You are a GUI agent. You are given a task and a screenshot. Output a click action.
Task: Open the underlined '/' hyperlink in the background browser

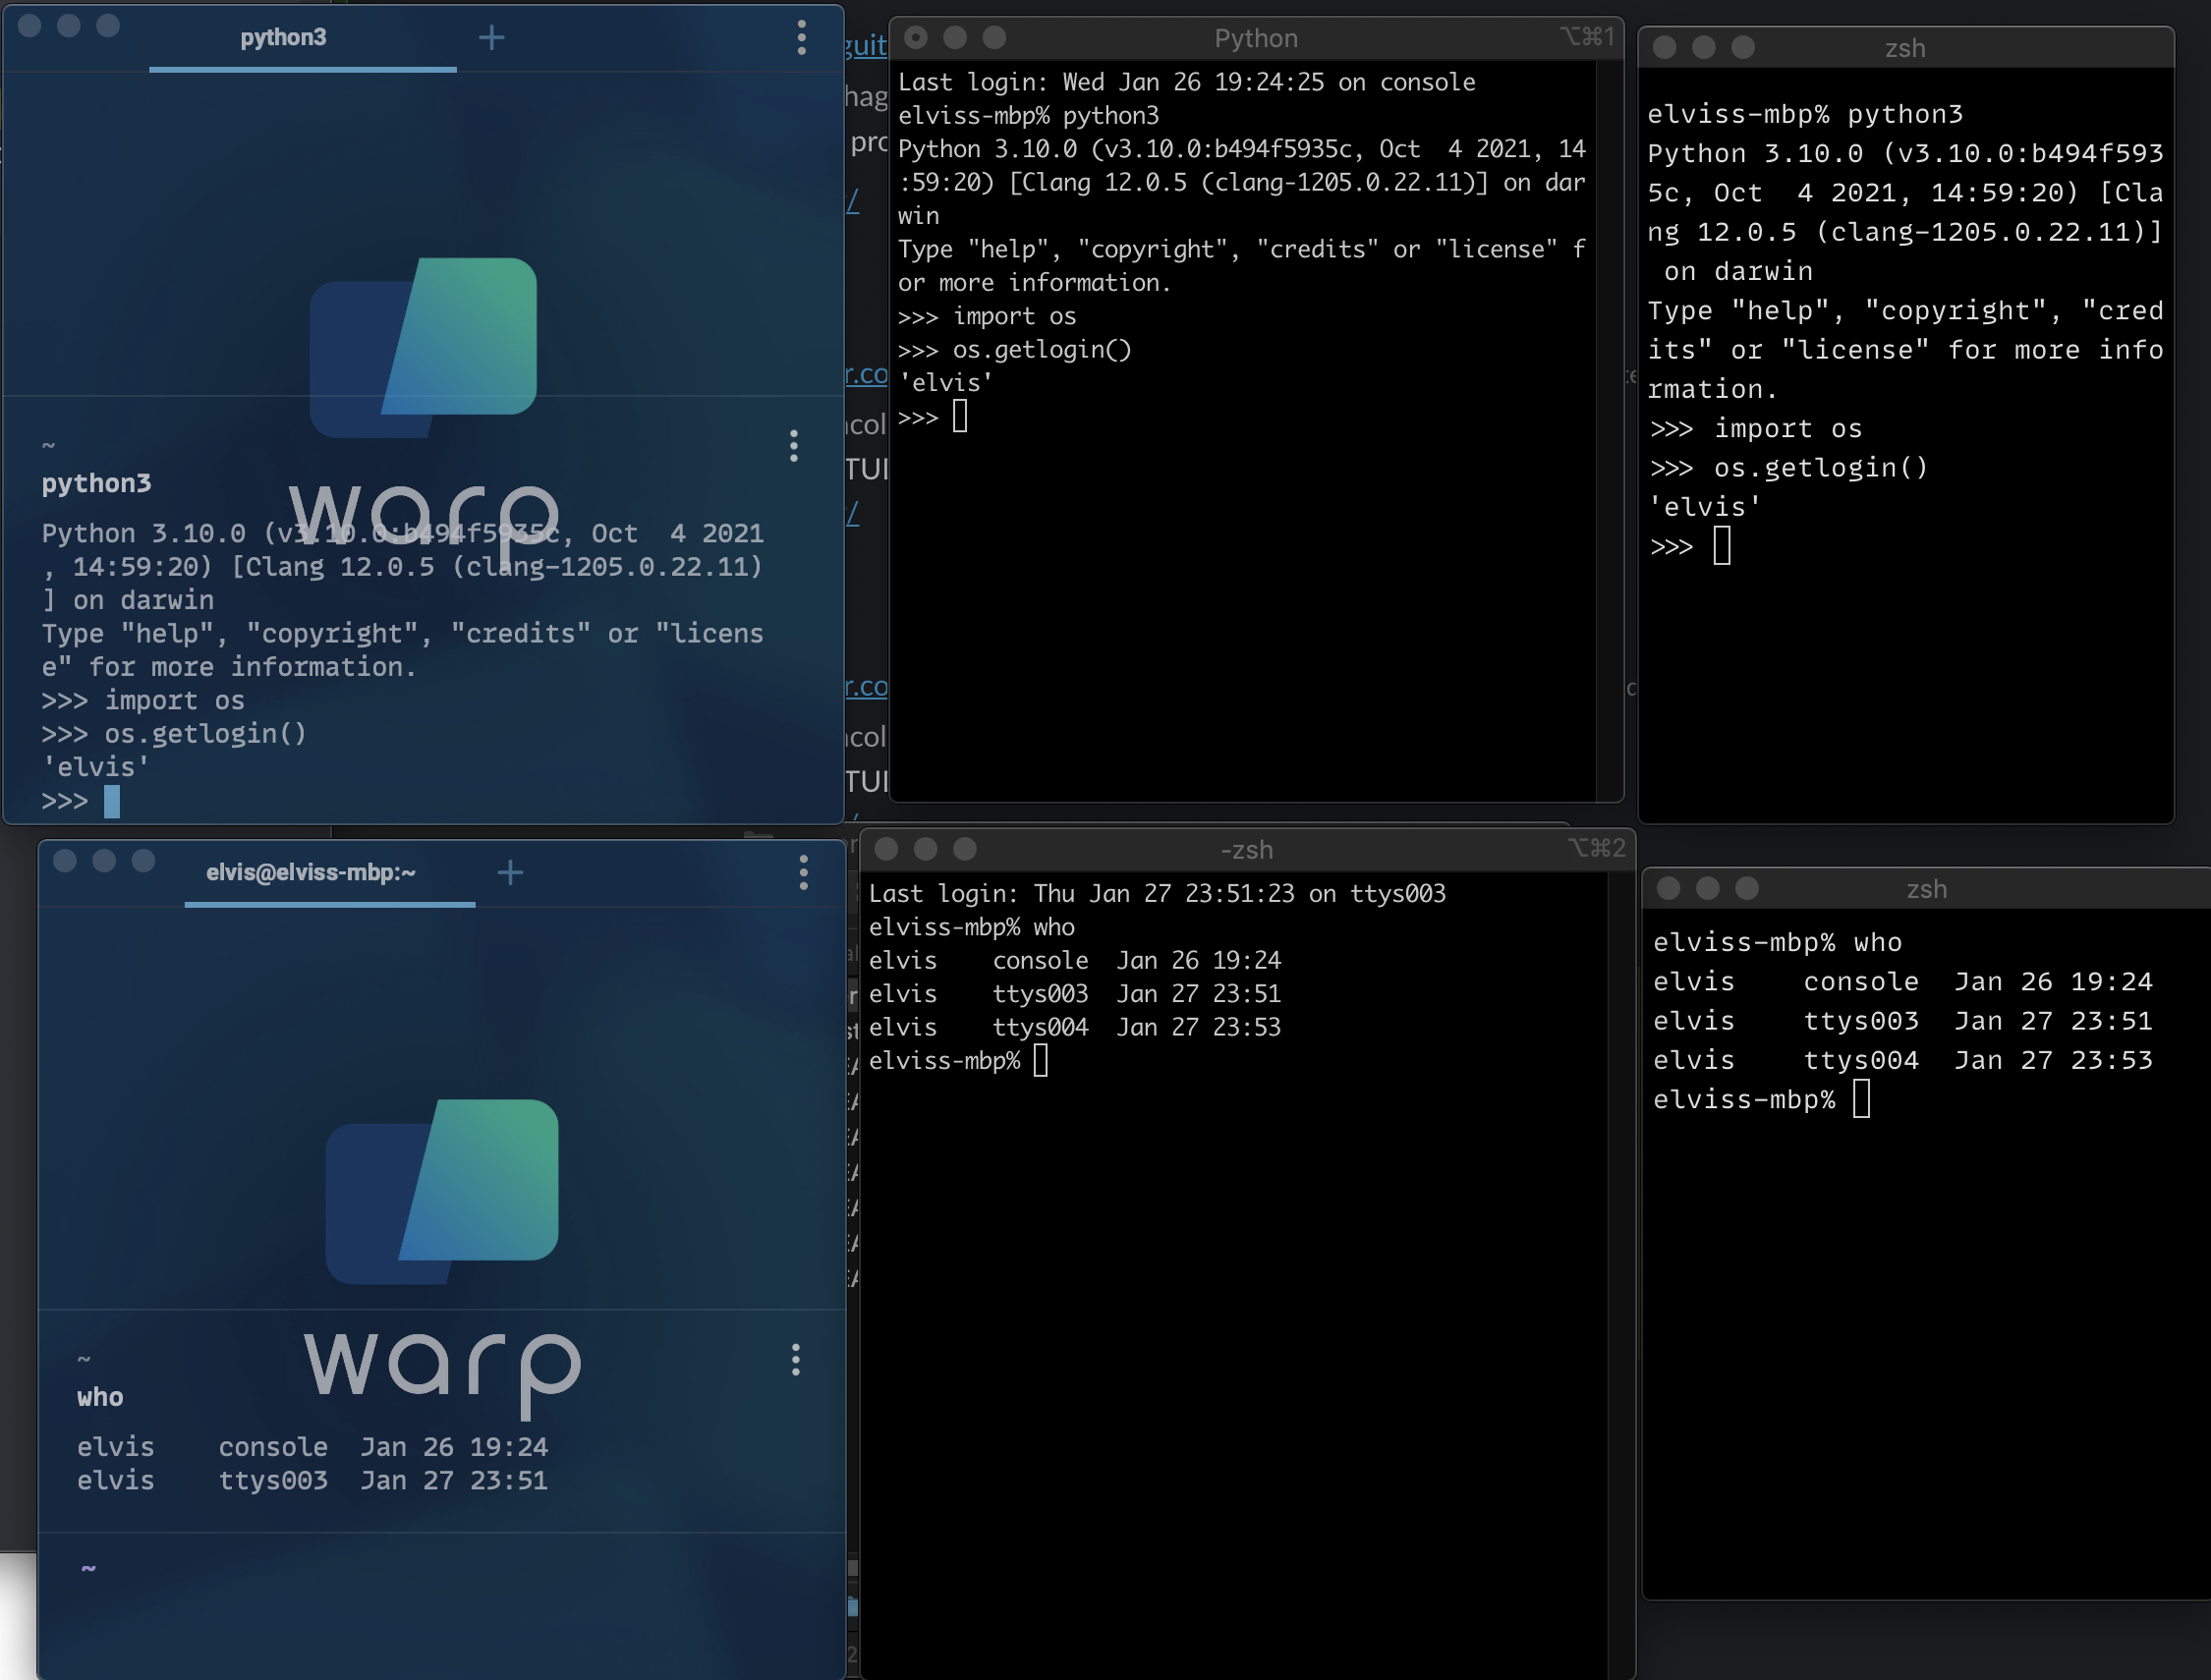[852, 202]
